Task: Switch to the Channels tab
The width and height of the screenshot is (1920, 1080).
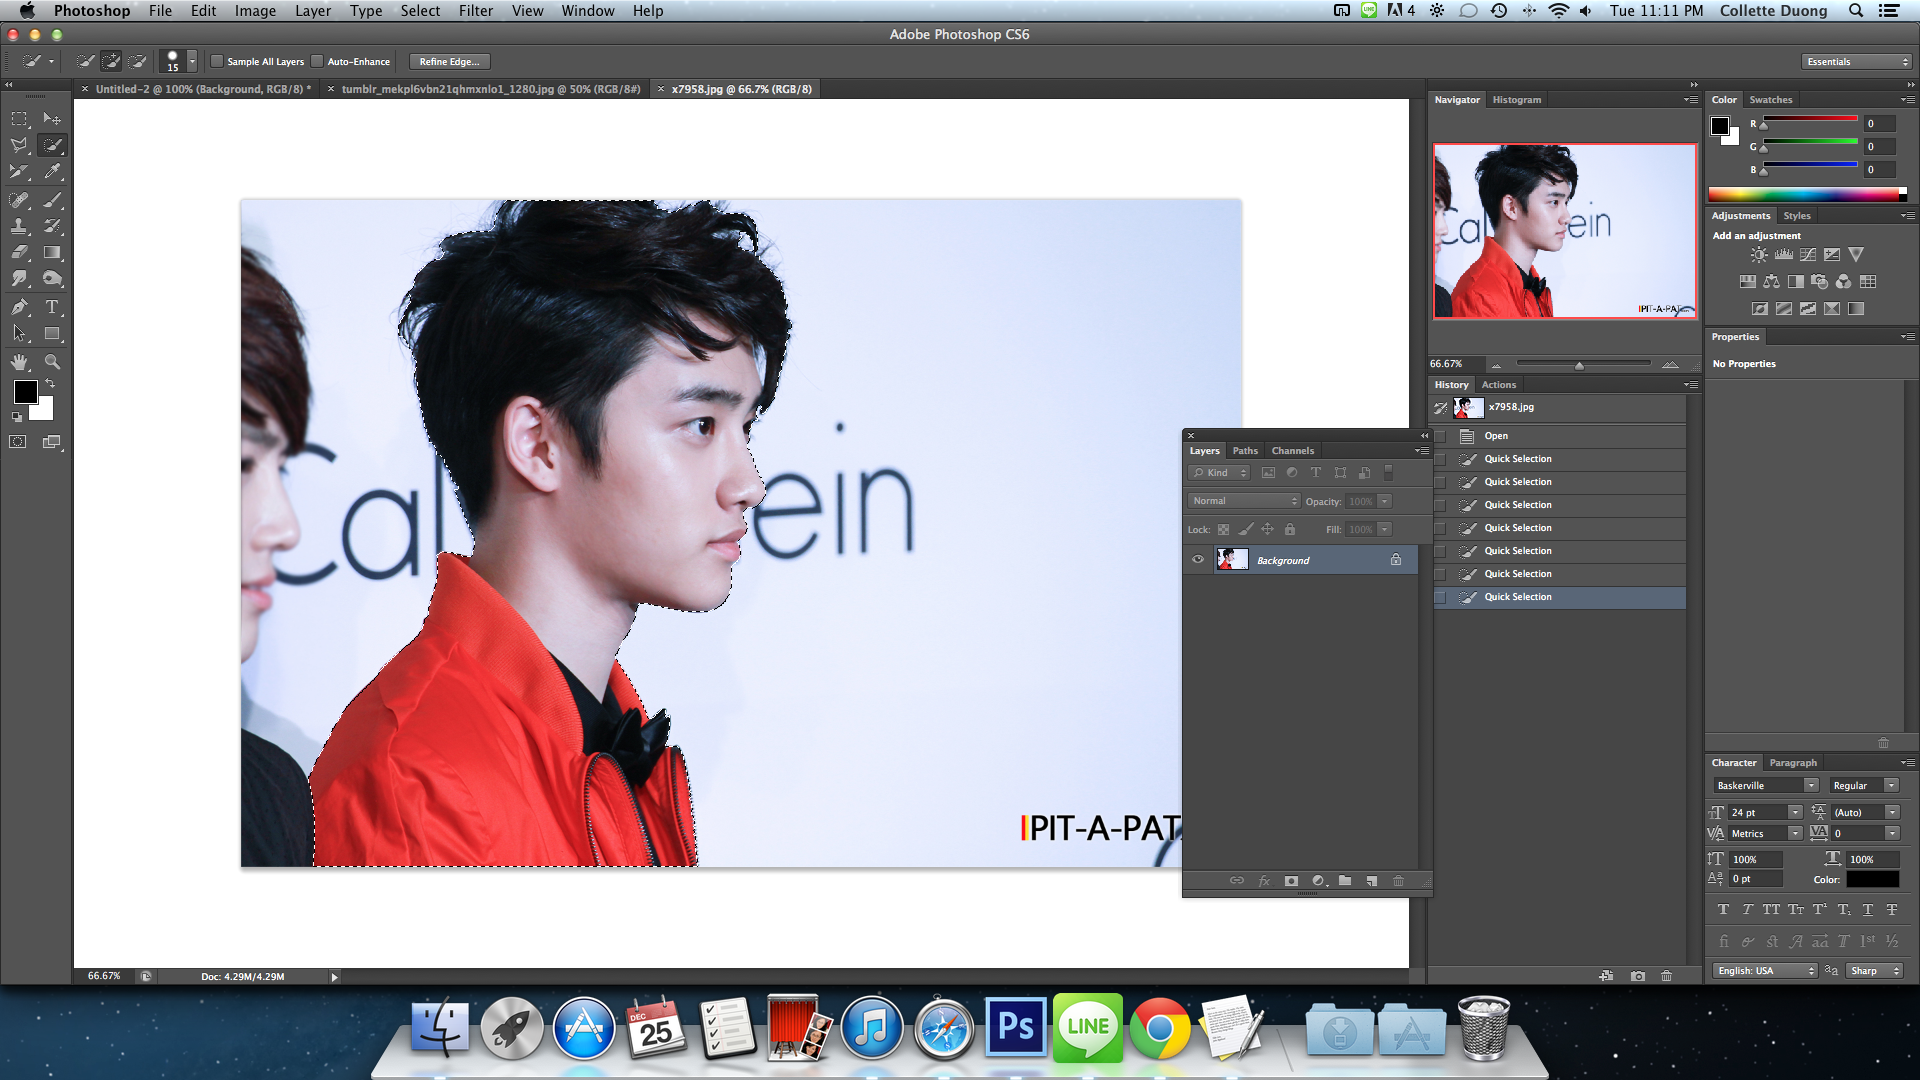Action: point(1292,451)
